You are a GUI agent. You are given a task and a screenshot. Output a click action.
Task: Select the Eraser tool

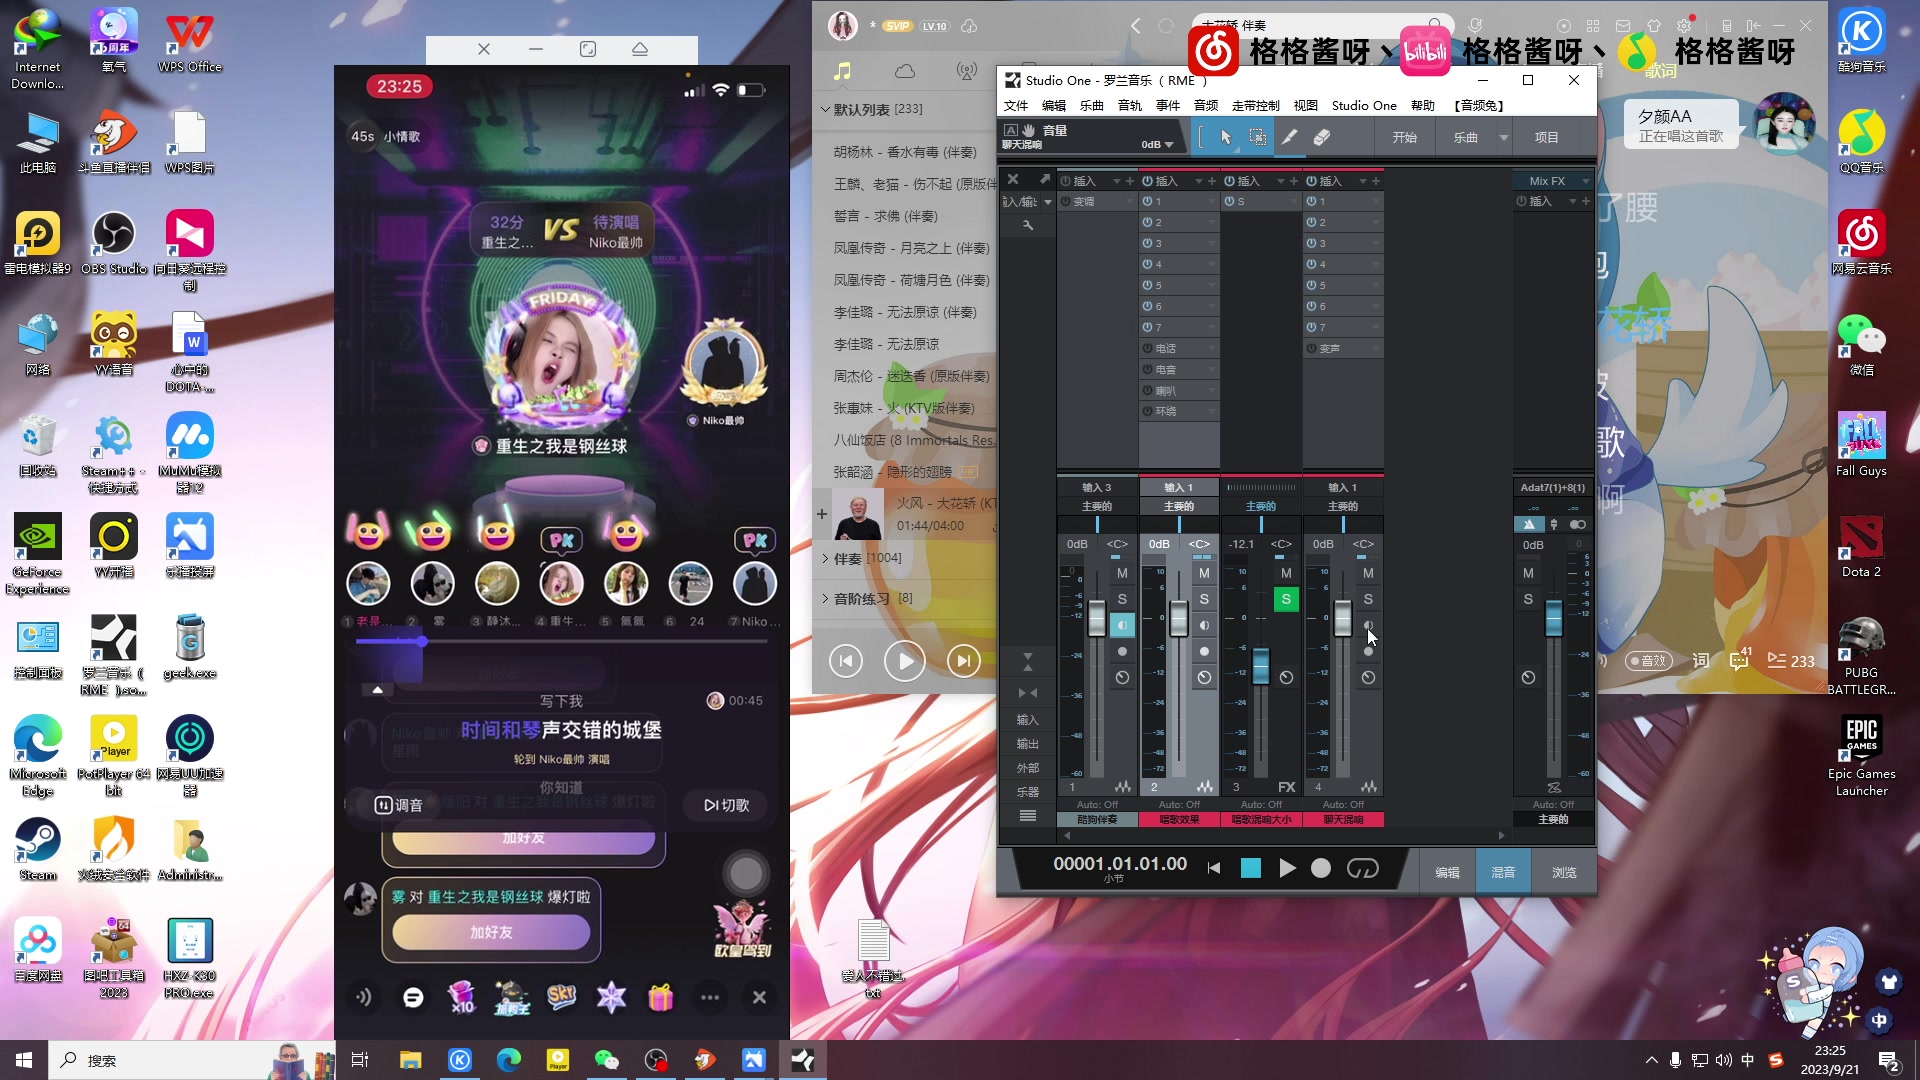click(x=1322, y=138)
